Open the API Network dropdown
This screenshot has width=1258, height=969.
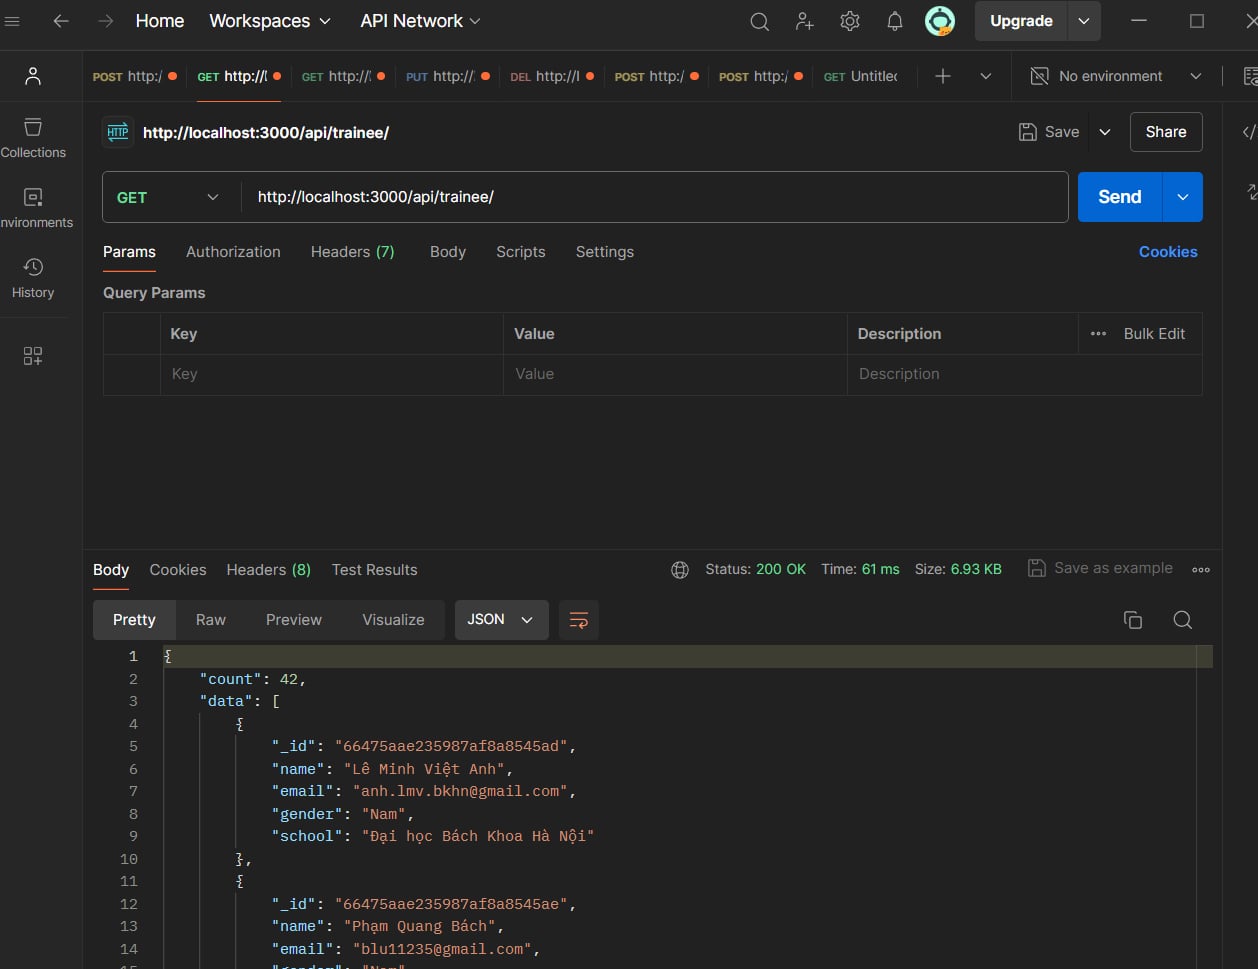(420, 21)
